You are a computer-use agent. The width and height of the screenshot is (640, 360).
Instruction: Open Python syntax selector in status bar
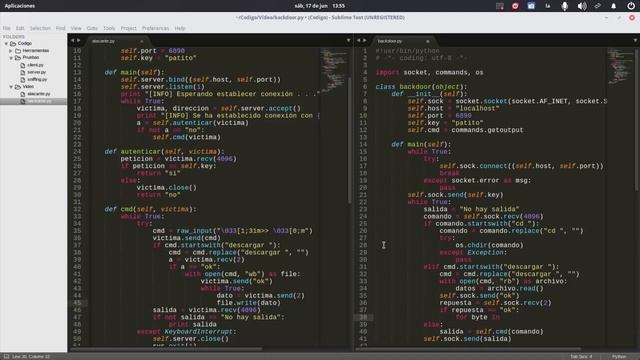[619, 357]
